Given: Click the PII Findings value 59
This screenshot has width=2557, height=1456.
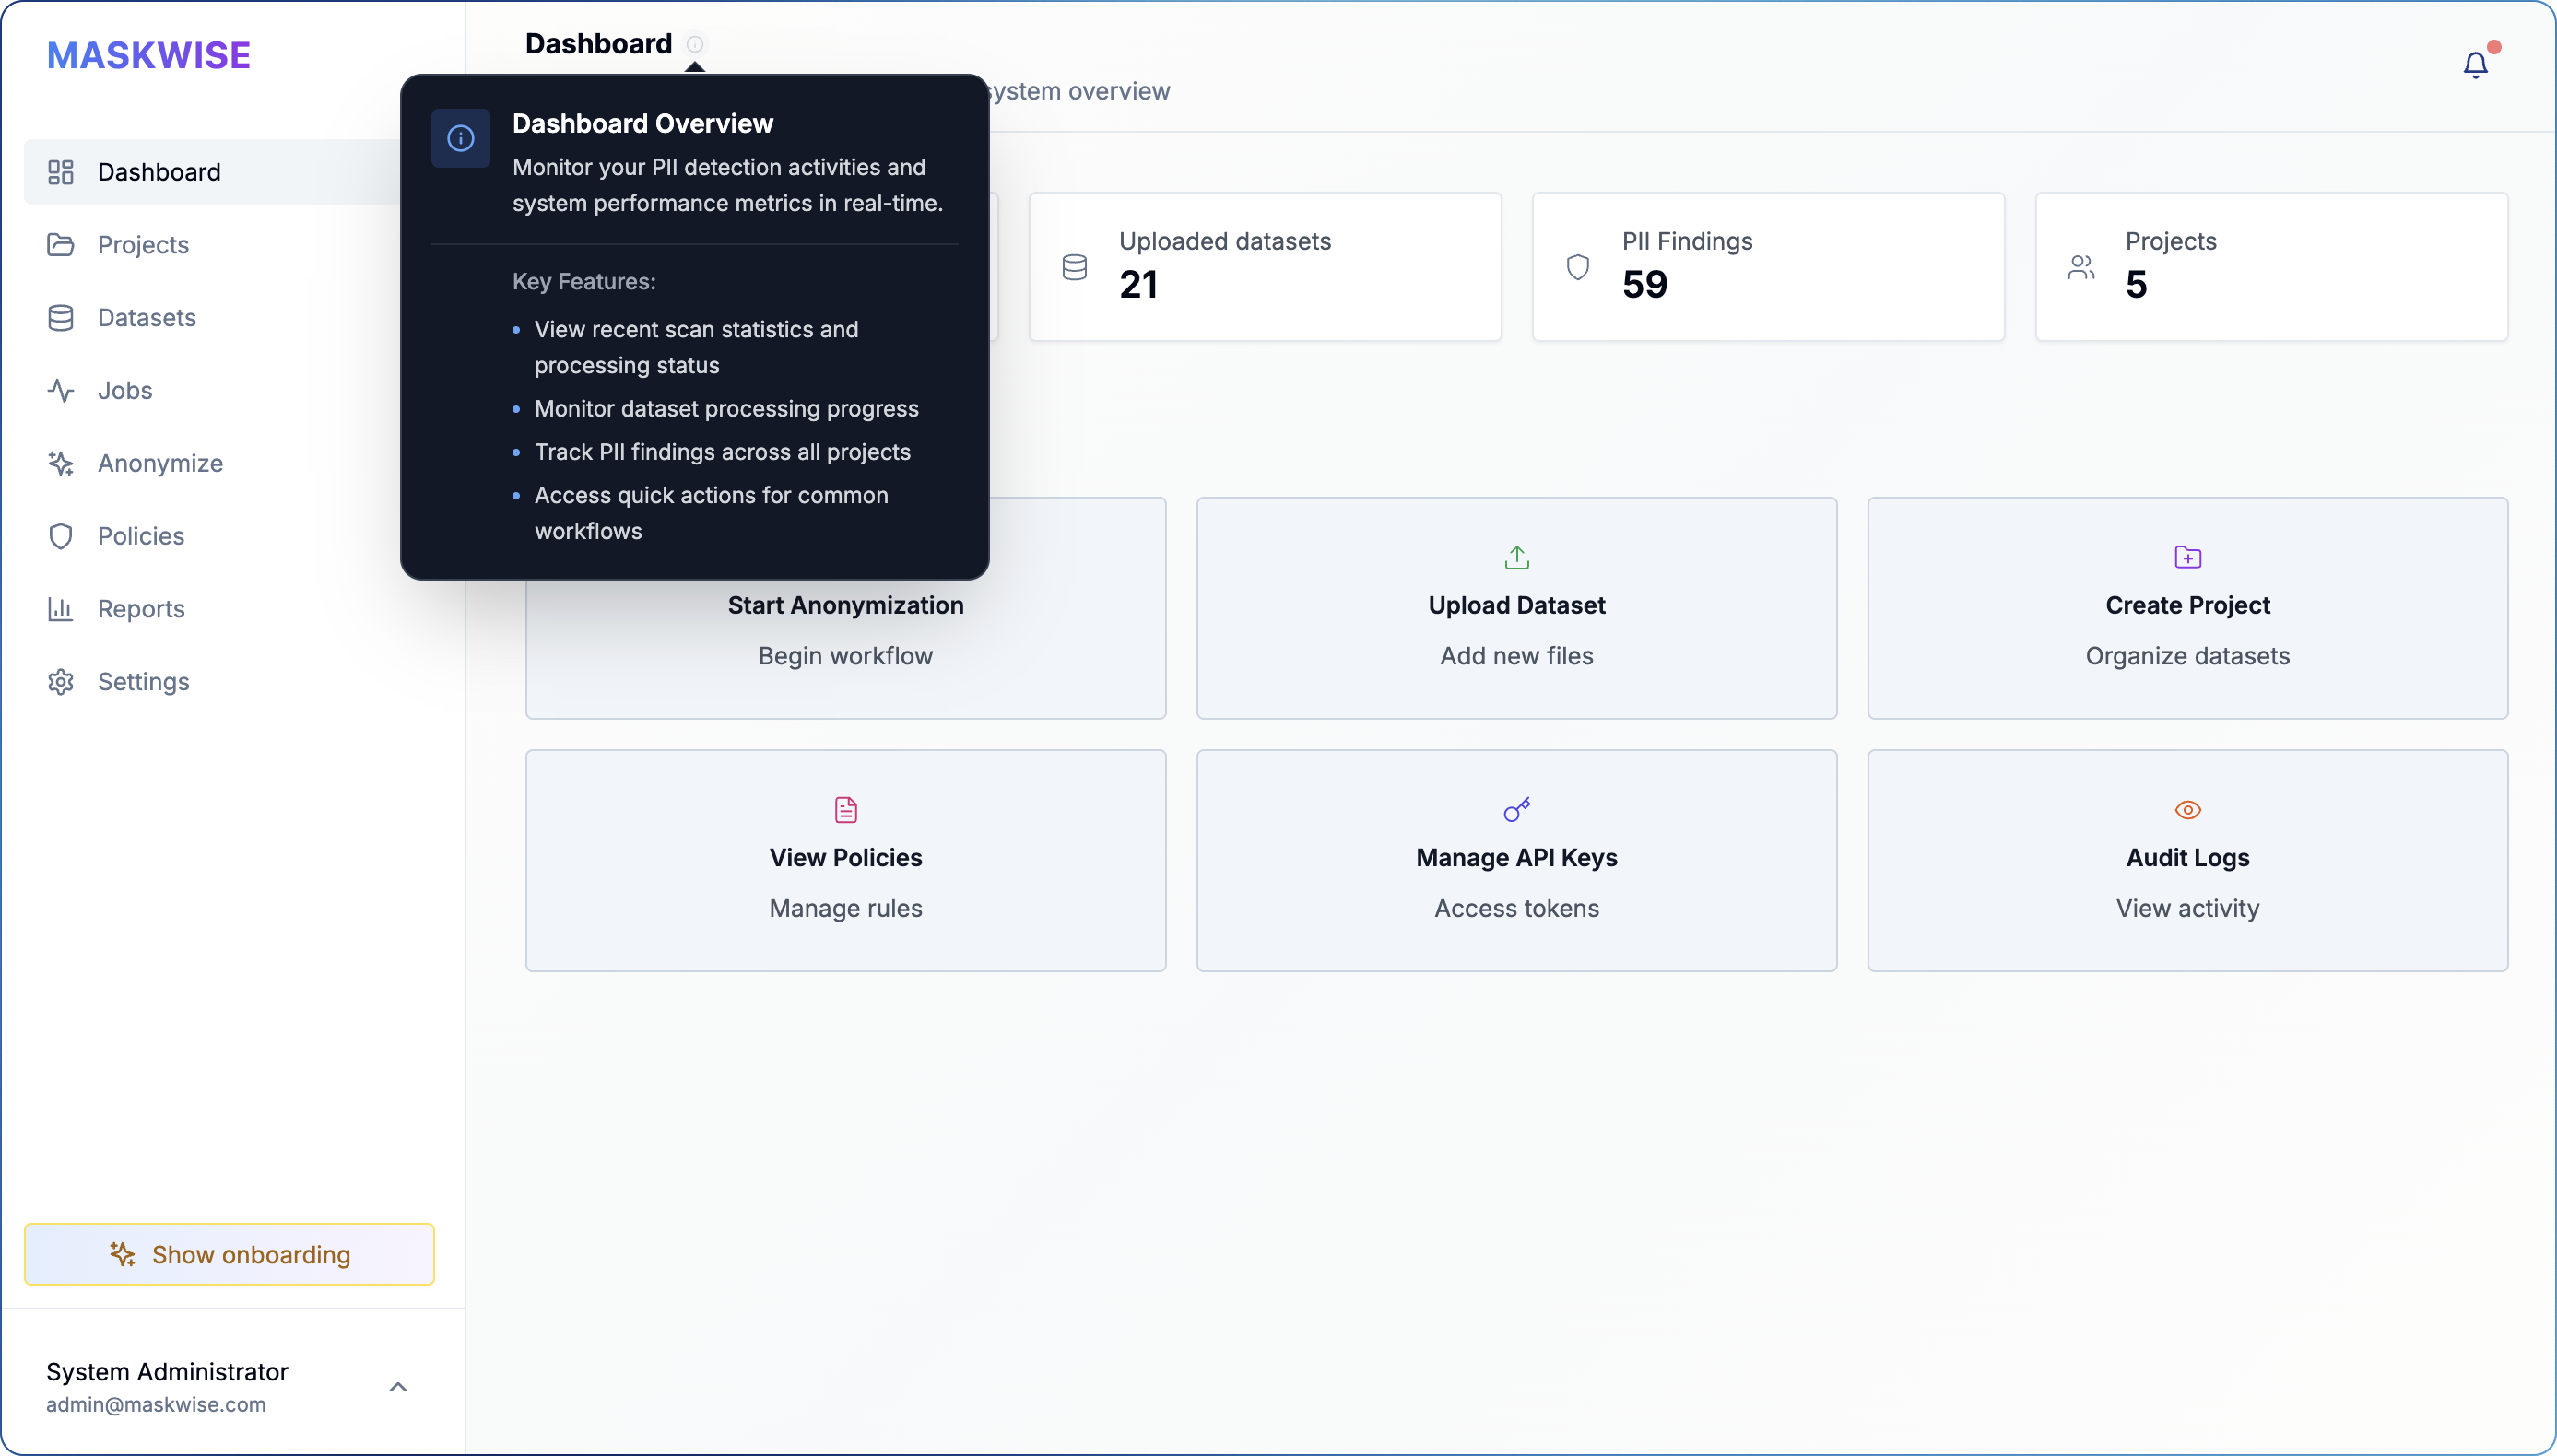Looking at the screenshot, I should [1645, 285].
